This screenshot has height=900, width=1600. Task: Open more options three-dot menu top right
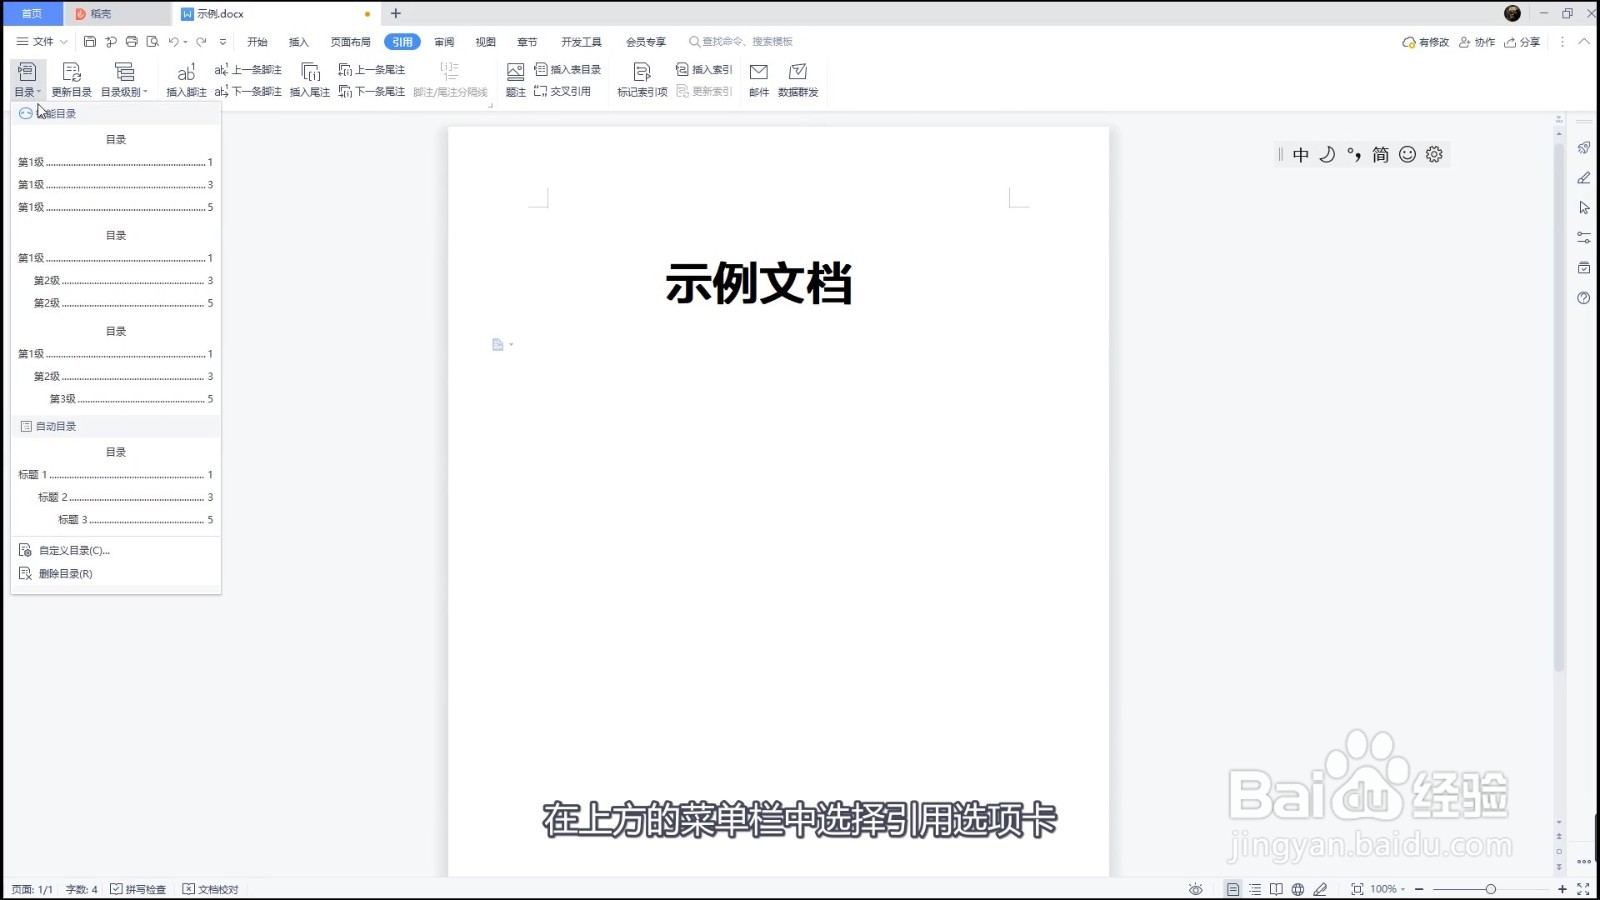(x=1562, y=42)
